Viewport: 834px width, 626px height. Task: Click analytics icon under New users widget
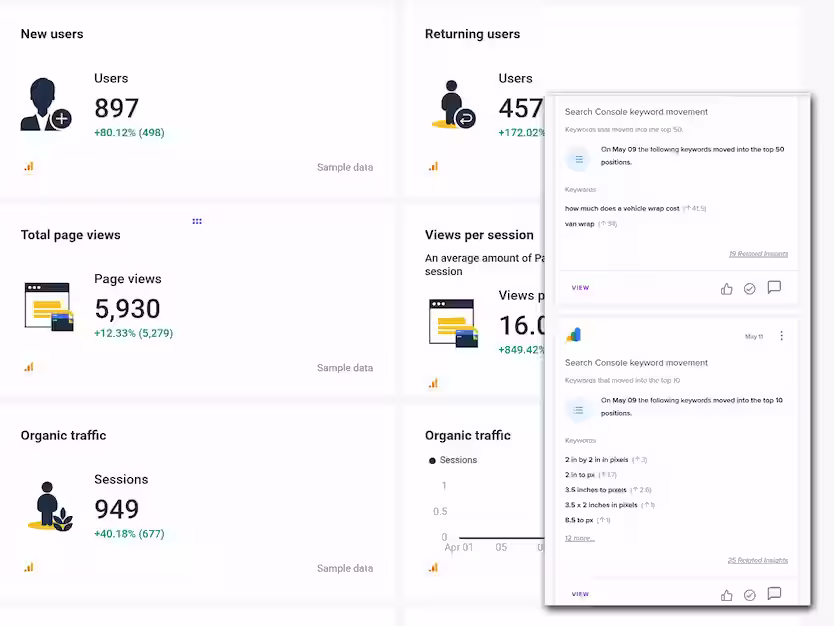(x=29, y=166)
